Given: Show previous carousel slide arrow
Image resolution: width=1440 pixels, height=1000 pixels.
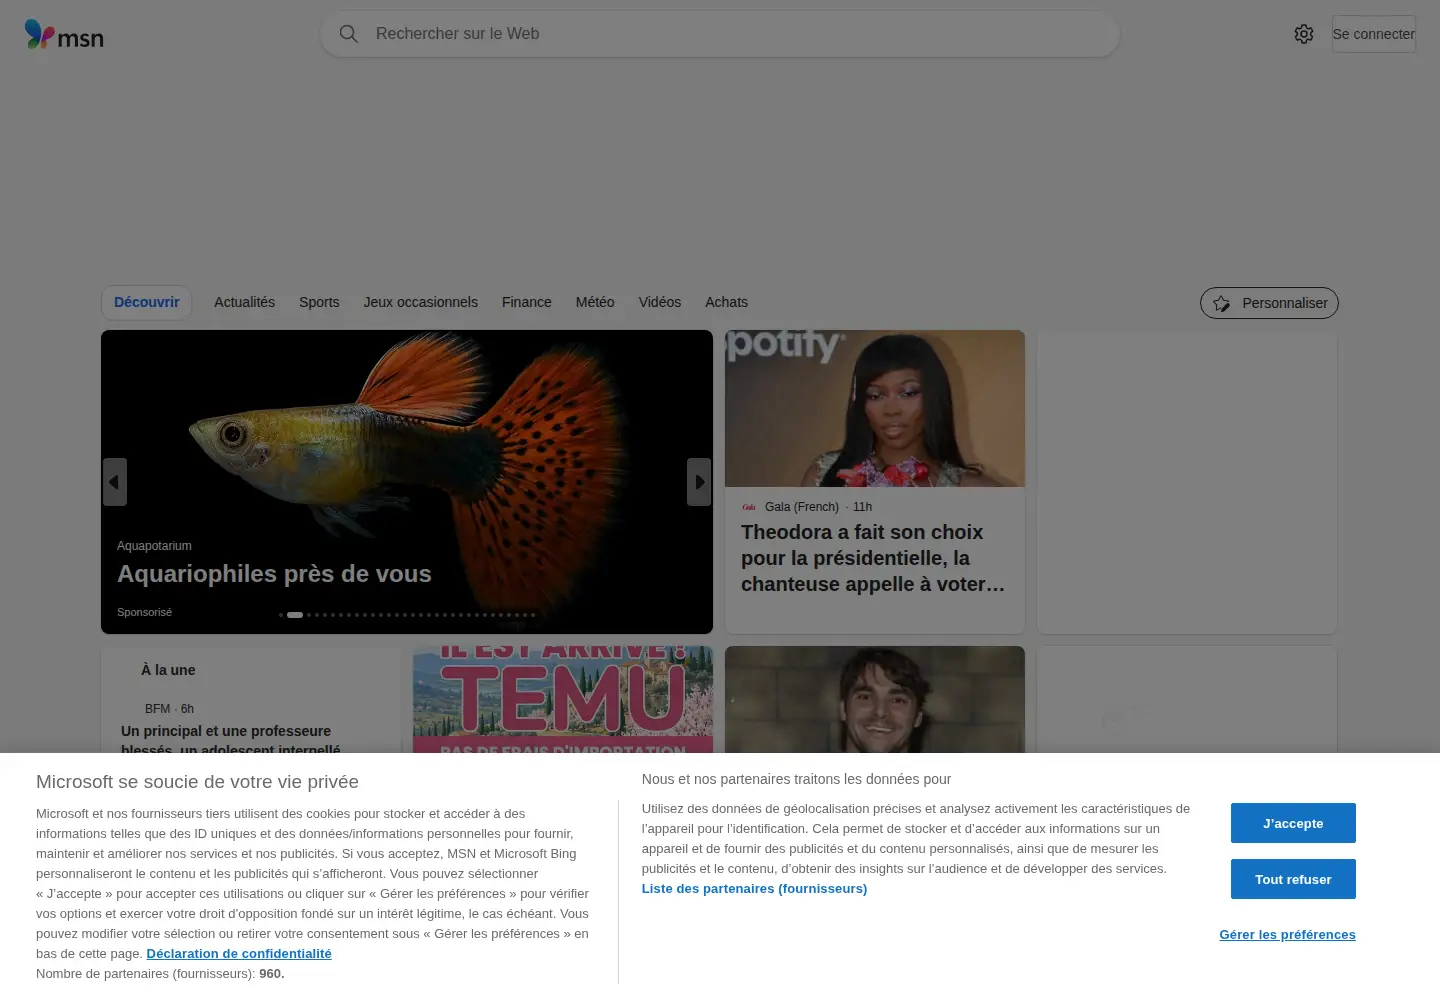Looking at the screenshot, I should [115, 482].
